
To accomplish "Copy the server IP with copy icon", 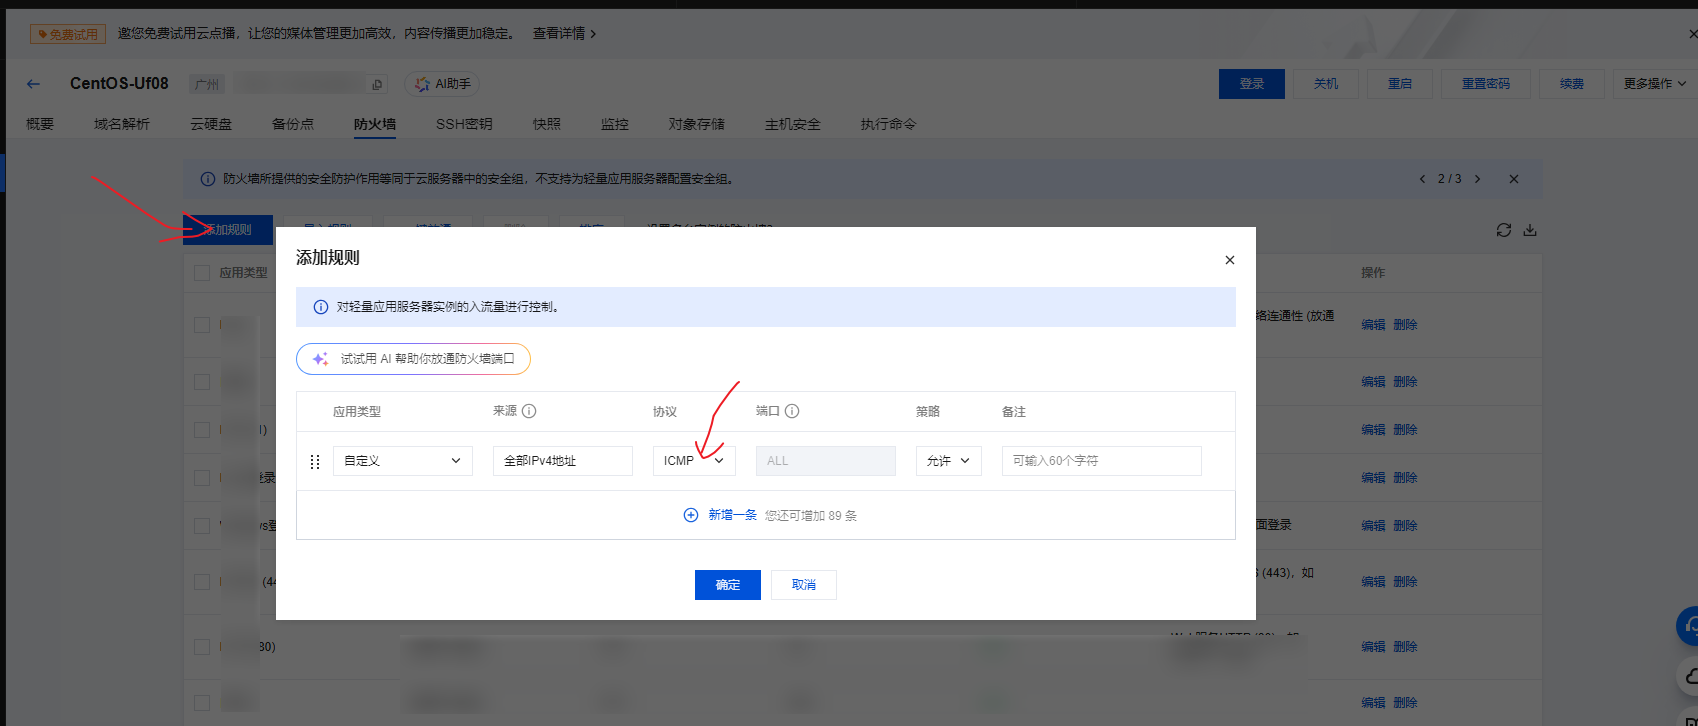I will point(377,85).
